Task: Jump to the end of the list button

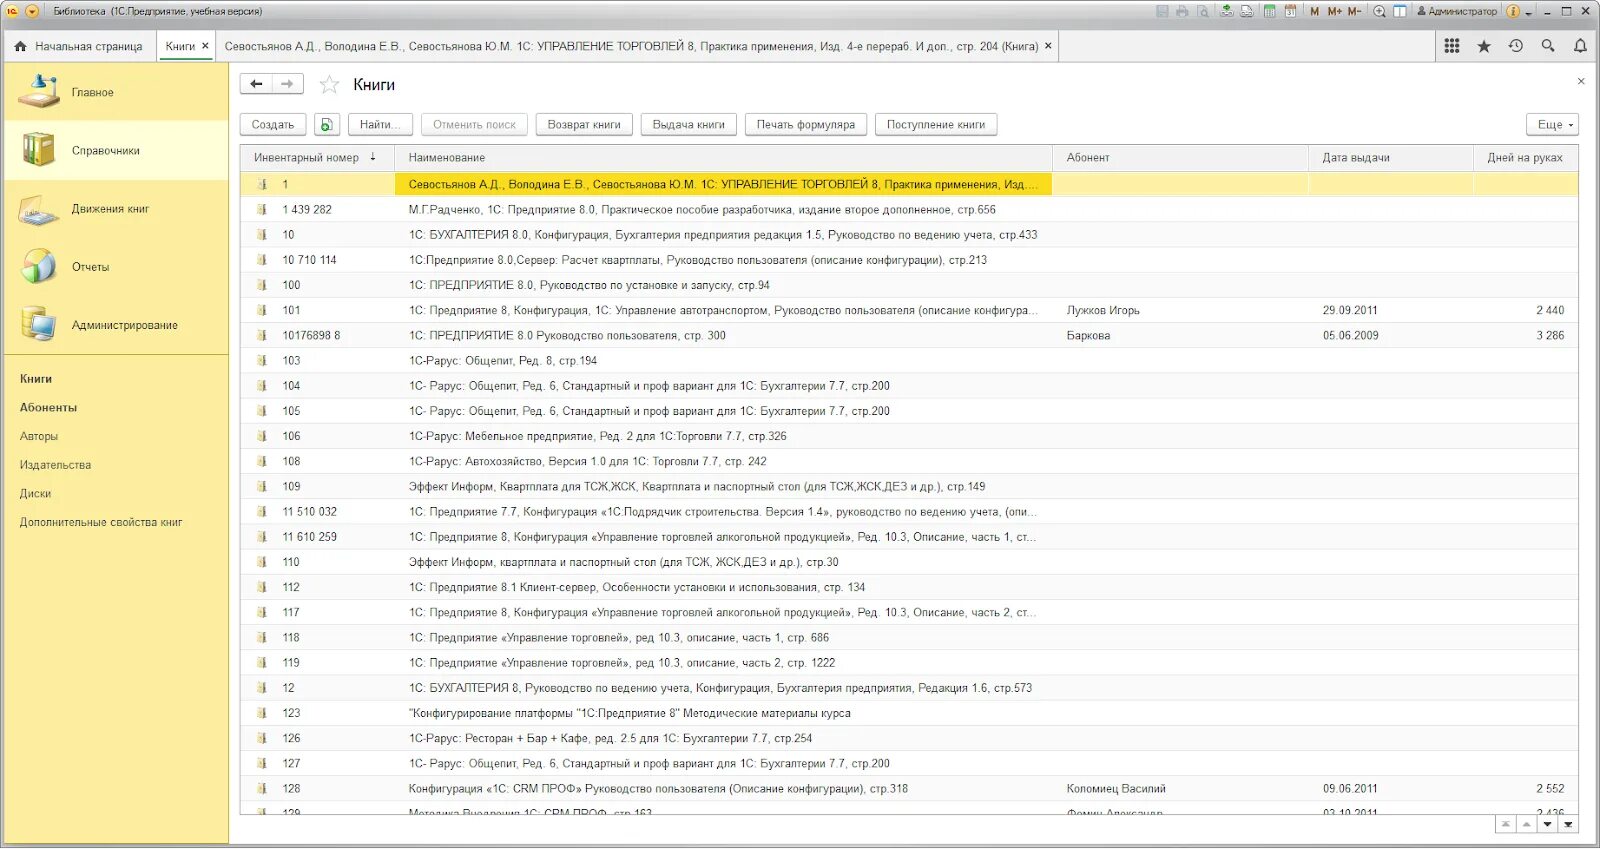Action: (x=1569, y=825)
